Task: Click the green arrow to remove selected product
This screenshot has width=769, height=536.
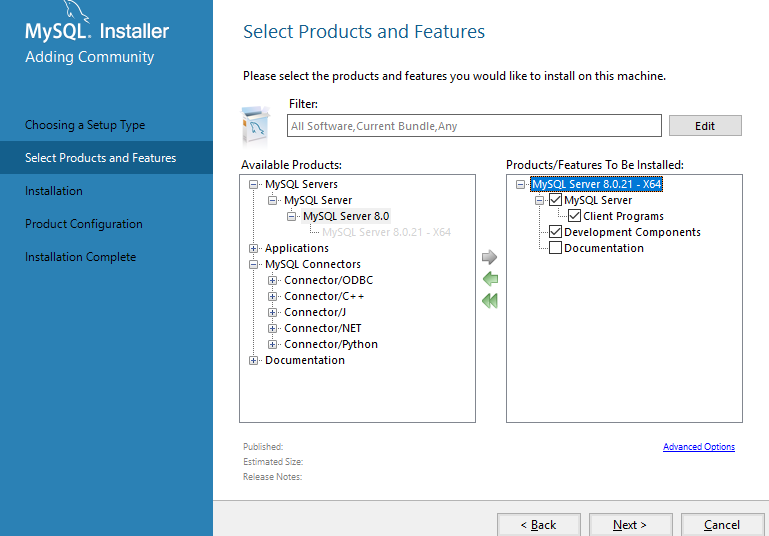Action: 490,279
